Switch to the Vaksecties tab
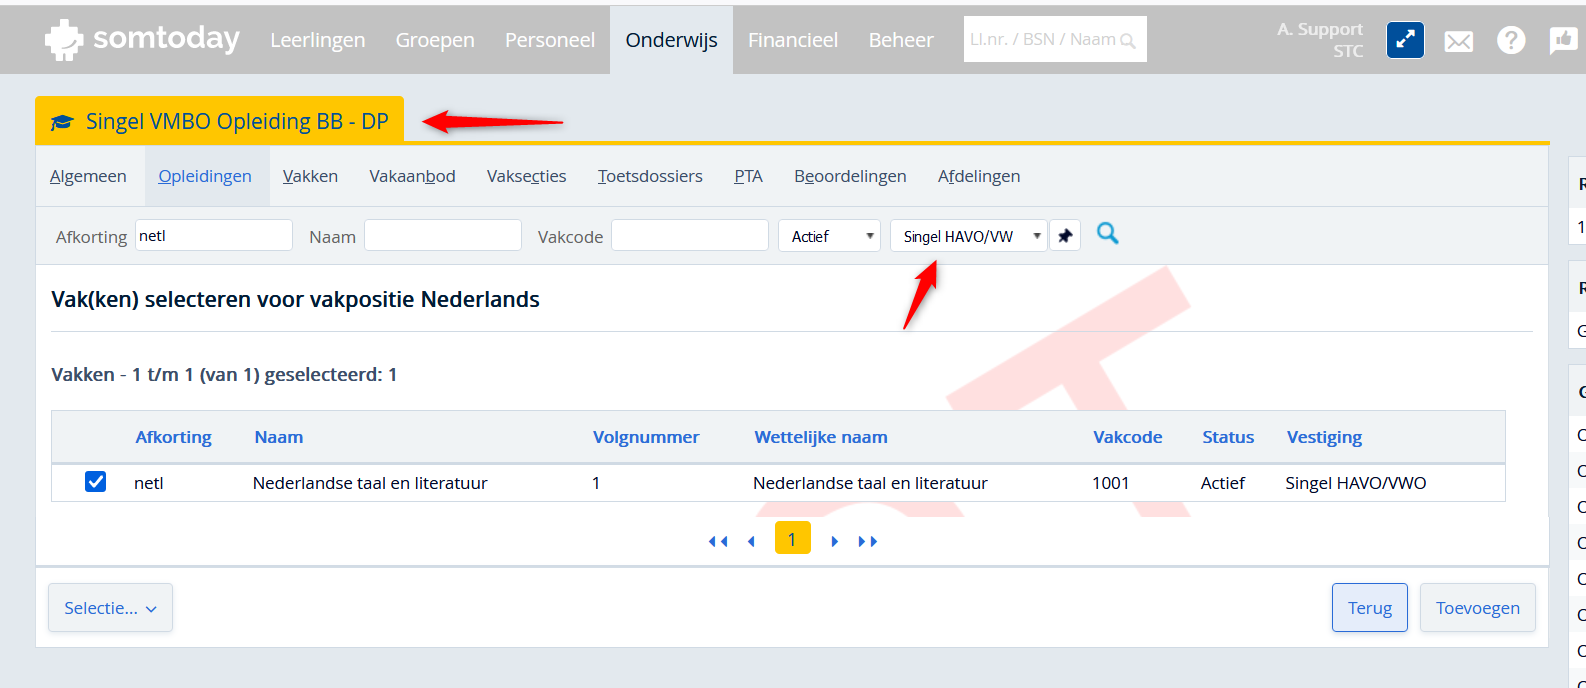The height and width of the screenshot is (688, 1586). click(526, 176)
